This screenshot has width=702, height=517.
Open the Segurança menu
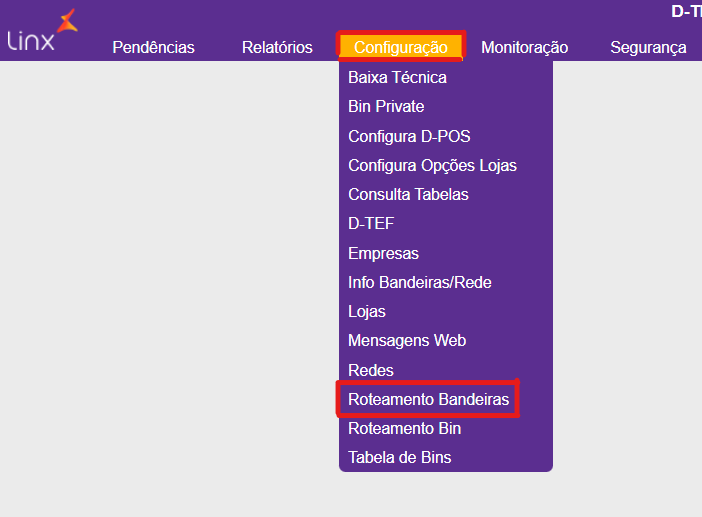click(648, 47)
